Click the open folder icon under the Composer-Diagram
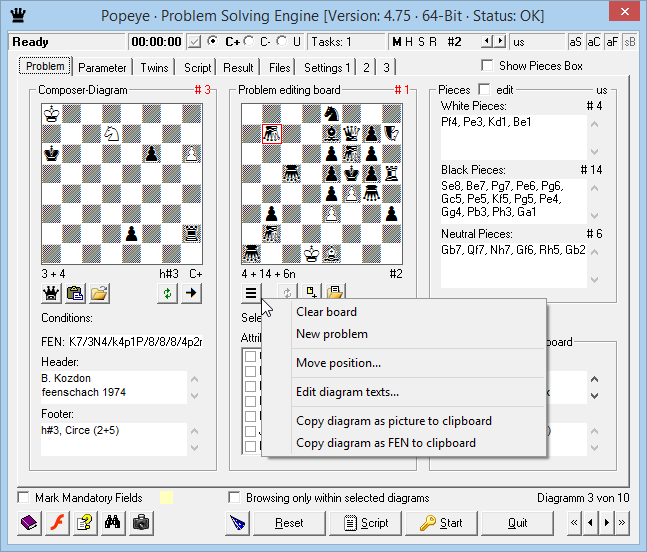The image size is (647, 552). click(99, 293)
